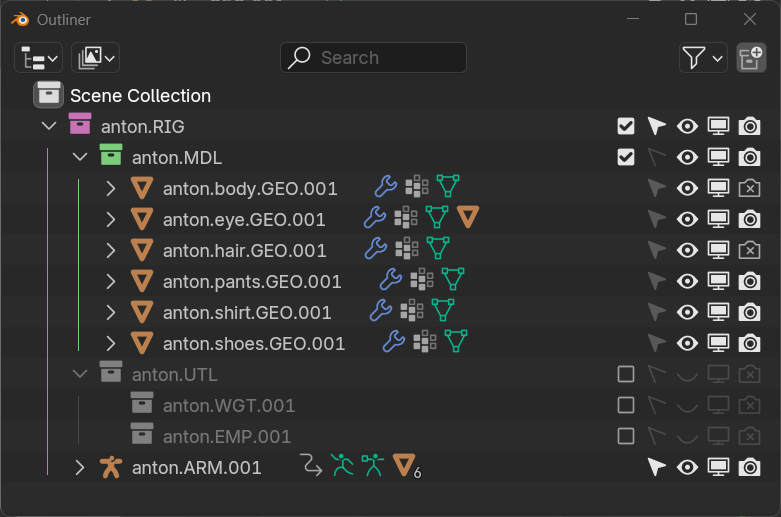Click the Blender logo in title bar
This screenshot has width=781, height=517.
pos(20,19)
